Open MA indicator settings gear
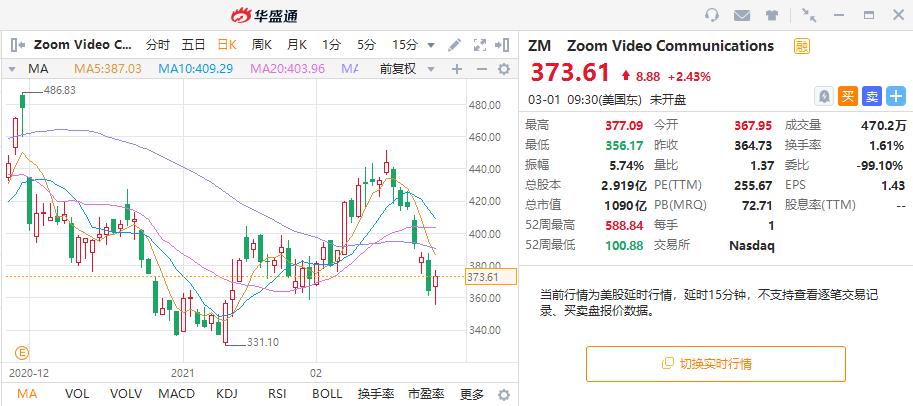The height and width of the screenshot is (406, 913). 504,69
